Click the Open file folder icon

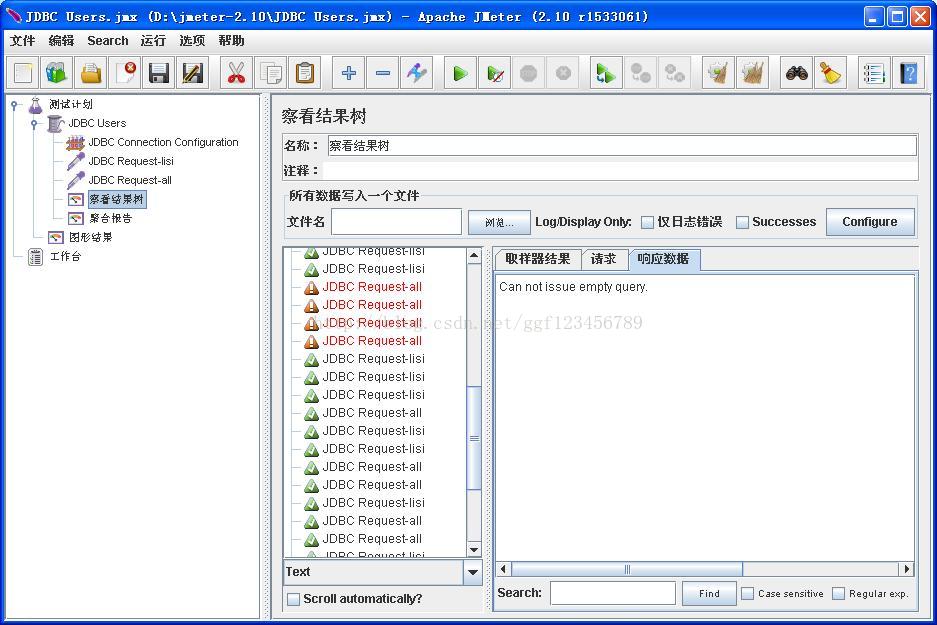coord(91,73)
